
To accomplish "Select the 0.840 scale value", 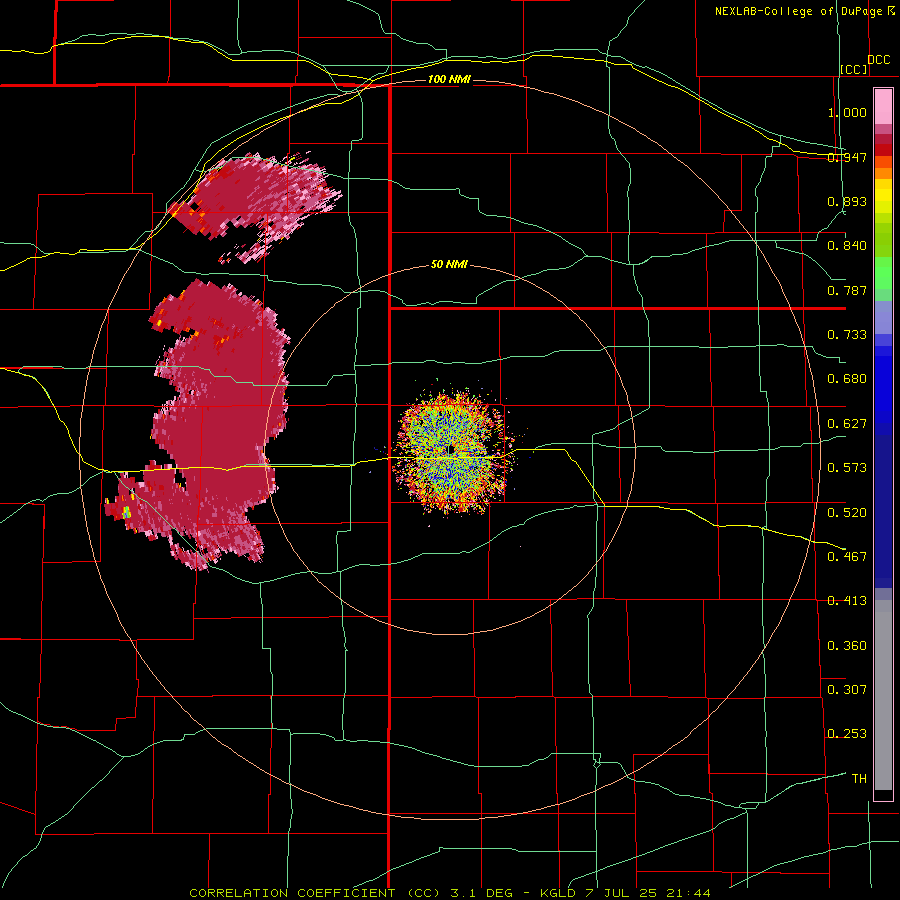I will [847, 246].
